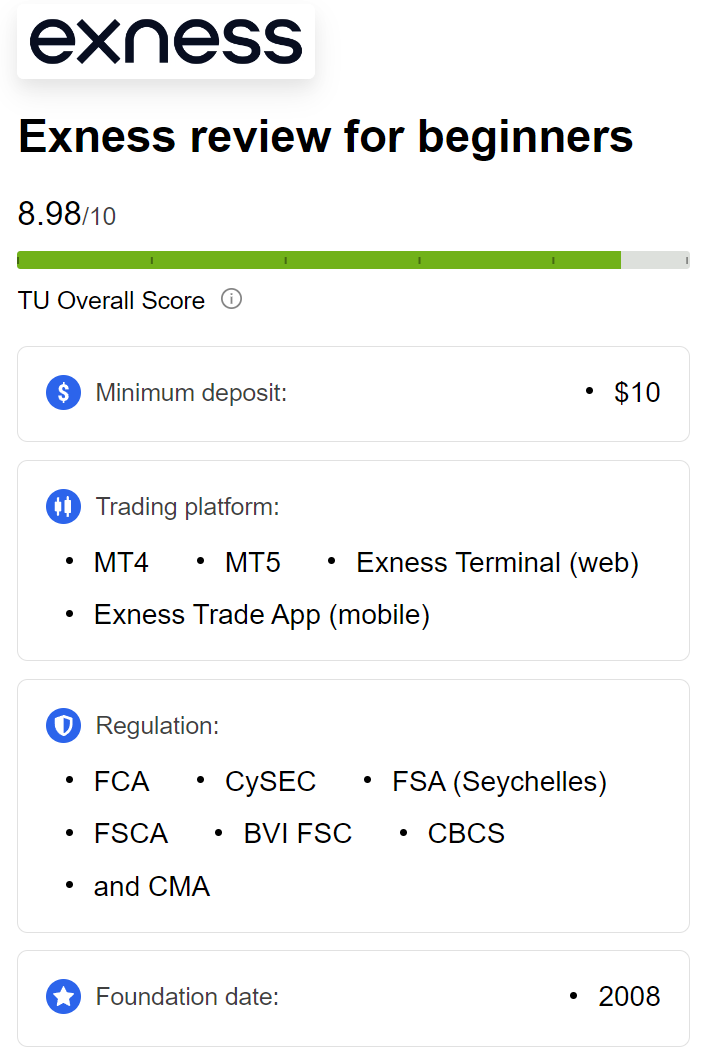706x1057 pixels.
Task: Click the FSCA regulation item
Action: 131,833
